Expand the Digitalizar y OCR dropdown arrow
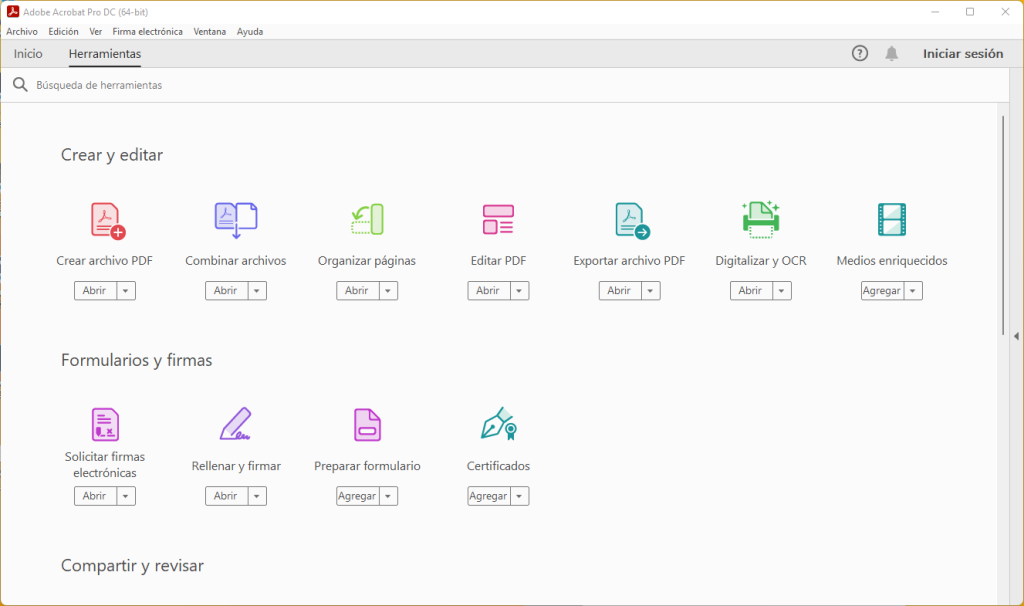 [x=782, y=291]
